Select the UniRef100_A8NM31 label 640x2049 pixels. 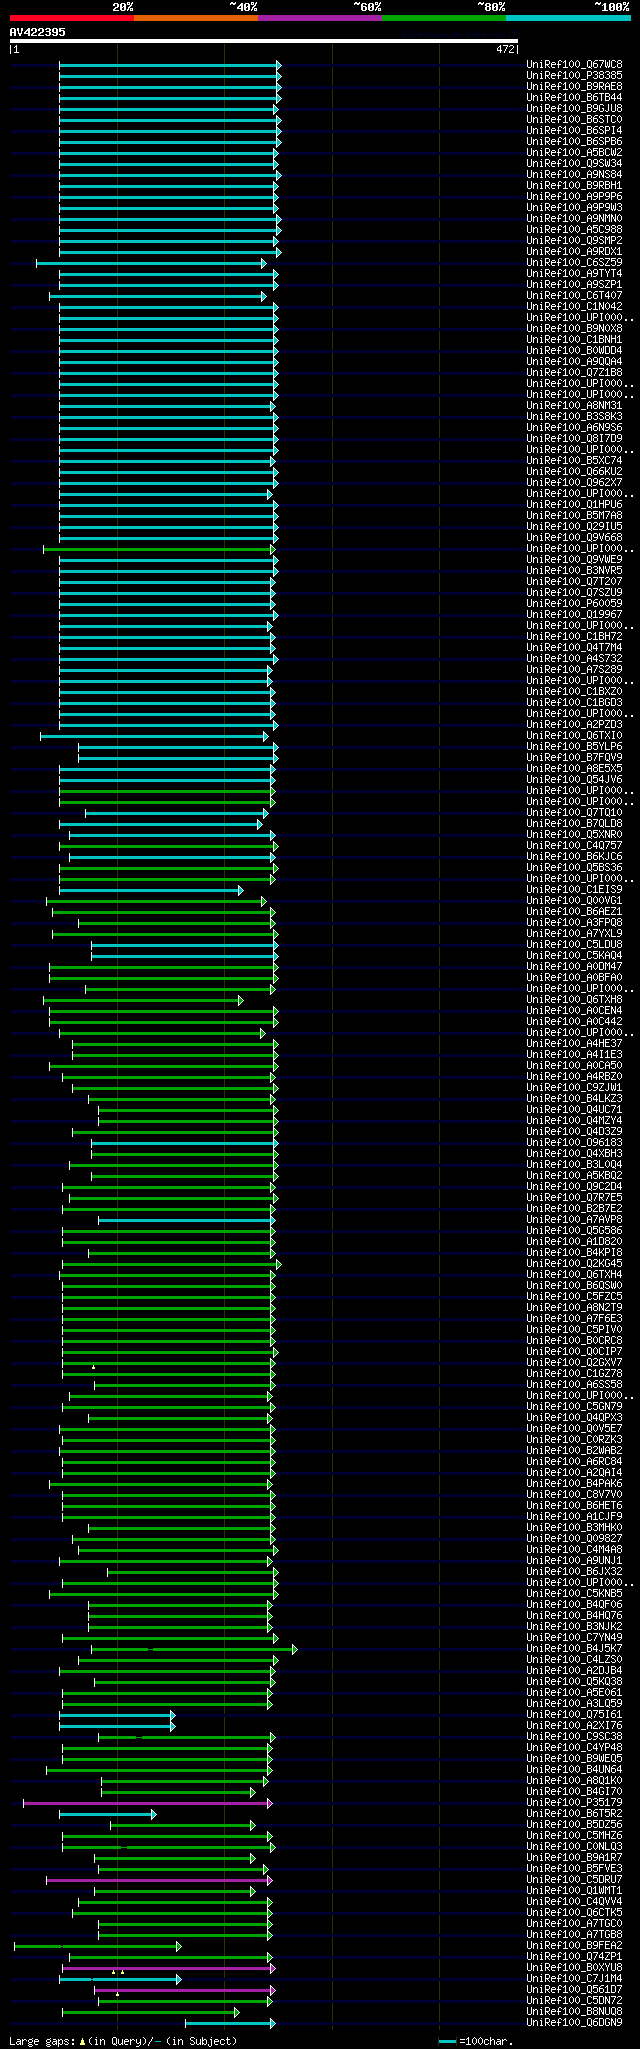[x=574, y=406]
